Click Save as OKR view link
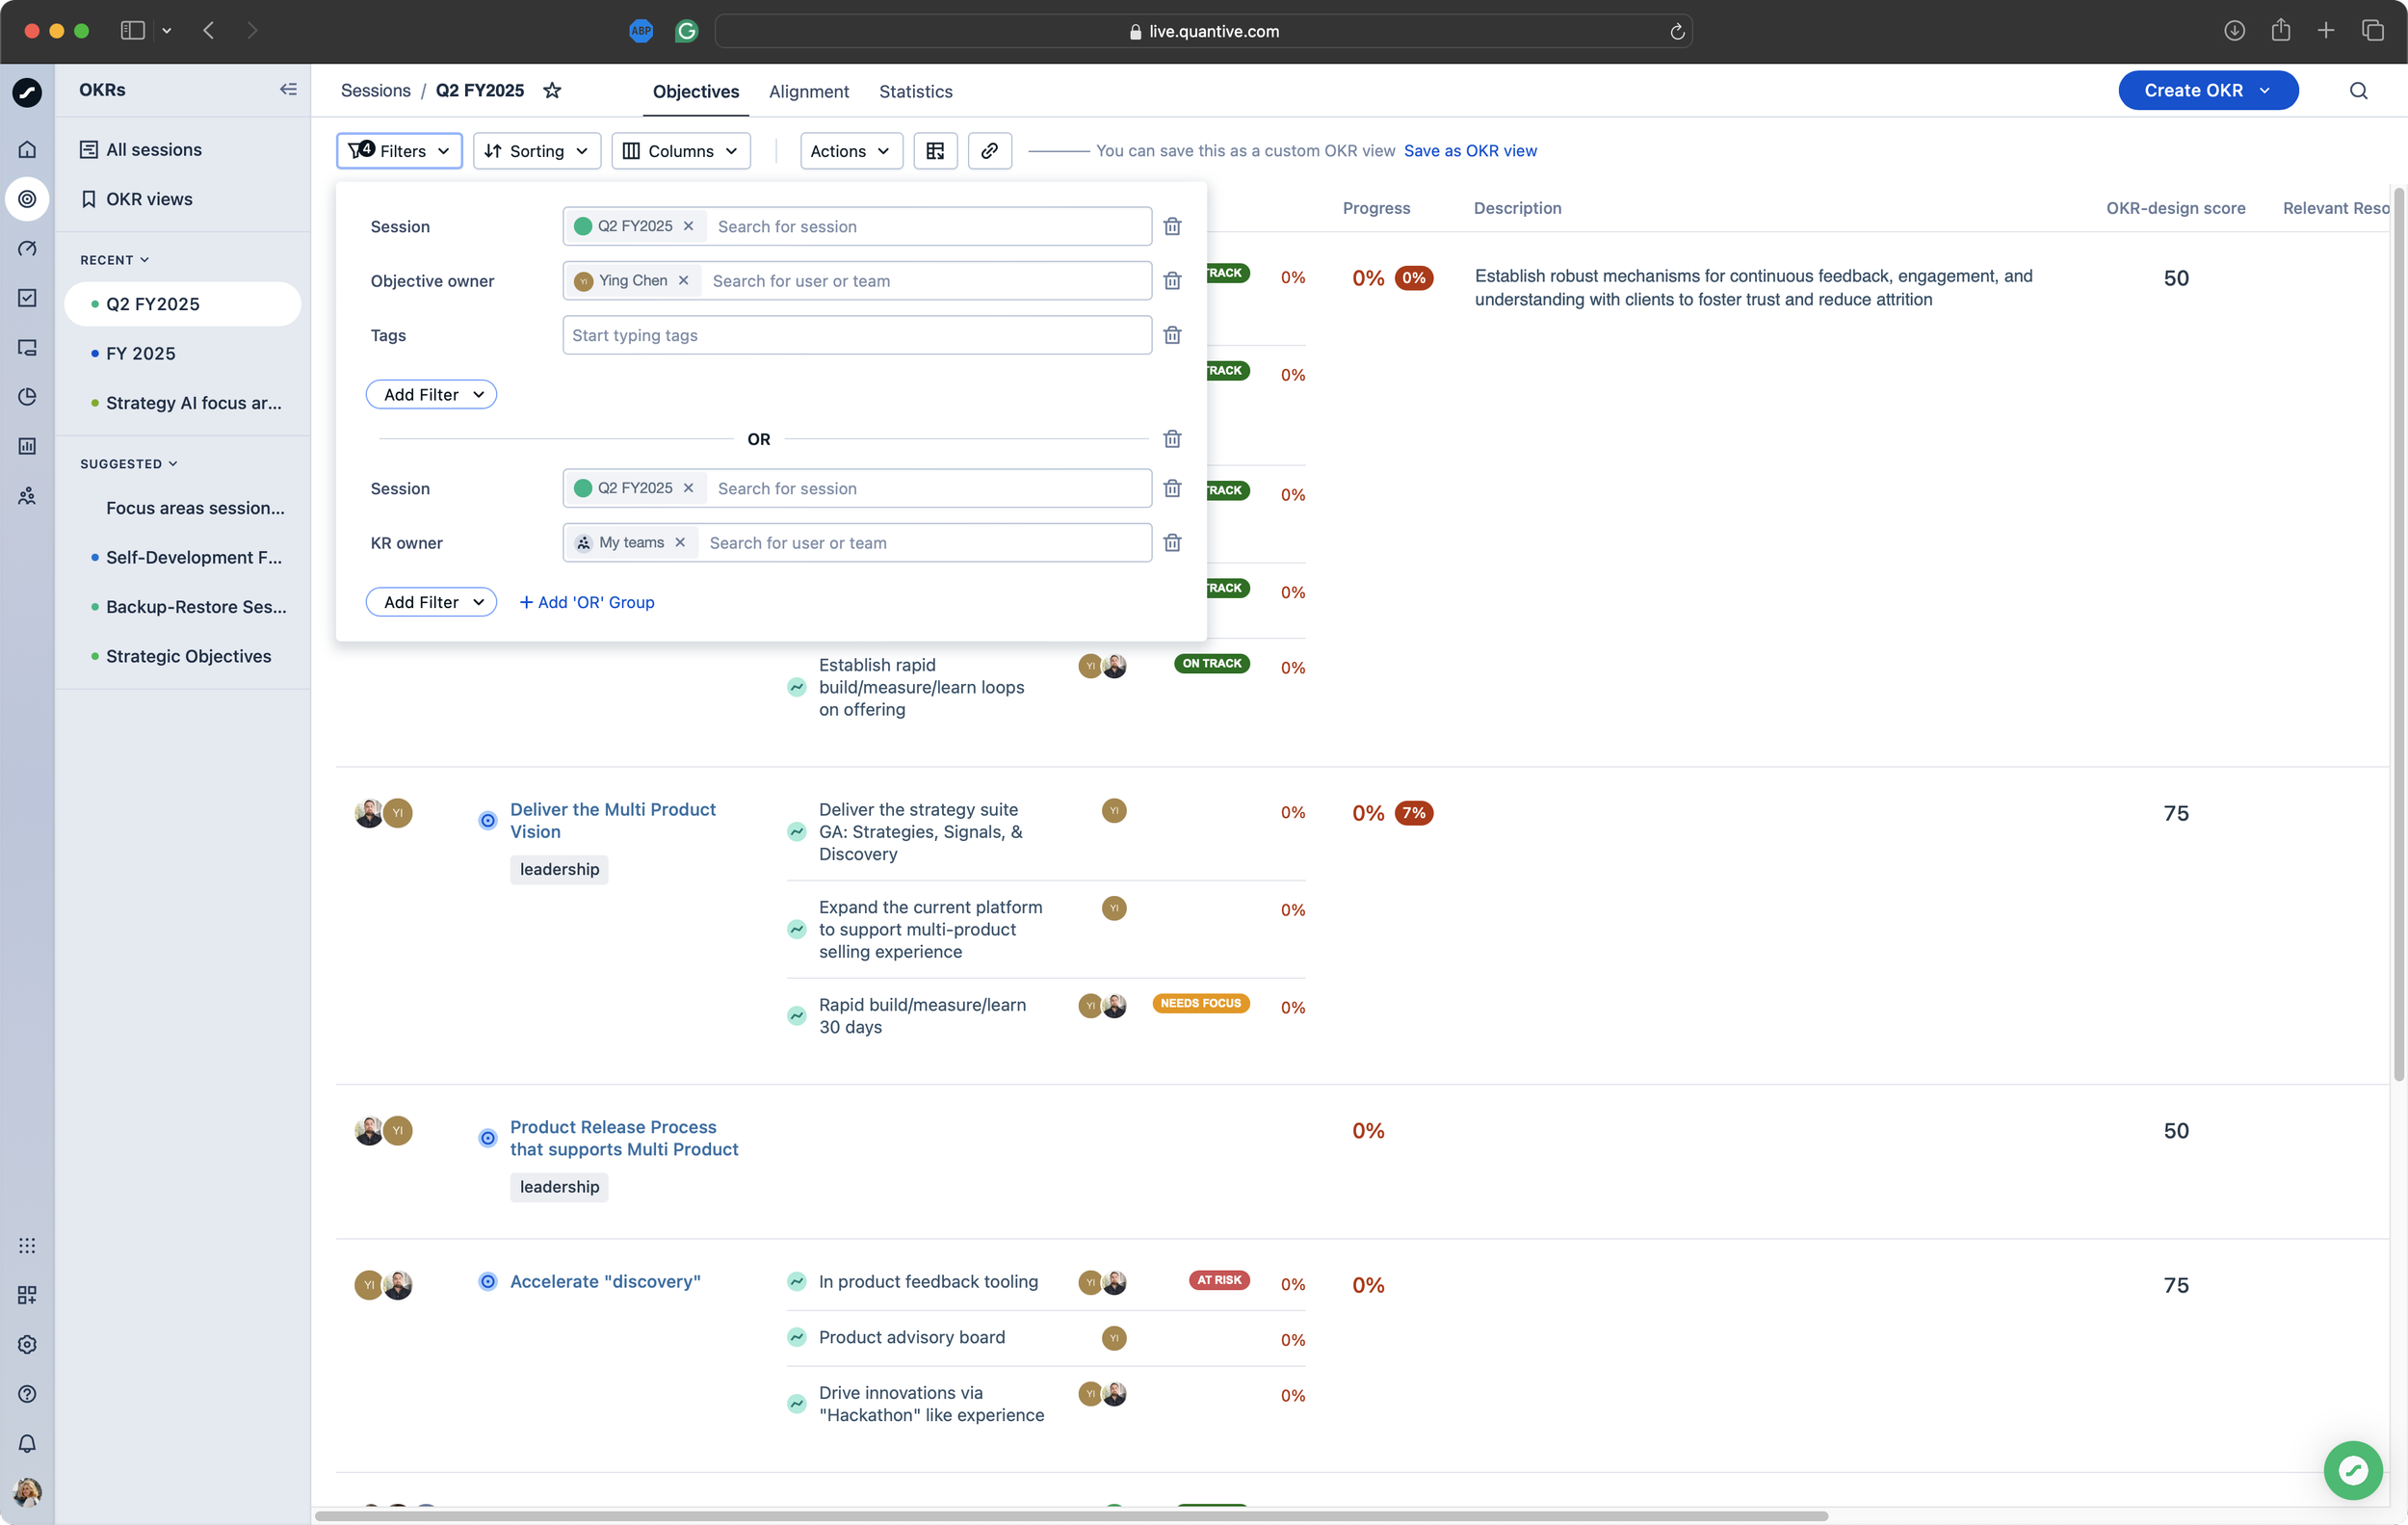 click(x=1469, y=151)
